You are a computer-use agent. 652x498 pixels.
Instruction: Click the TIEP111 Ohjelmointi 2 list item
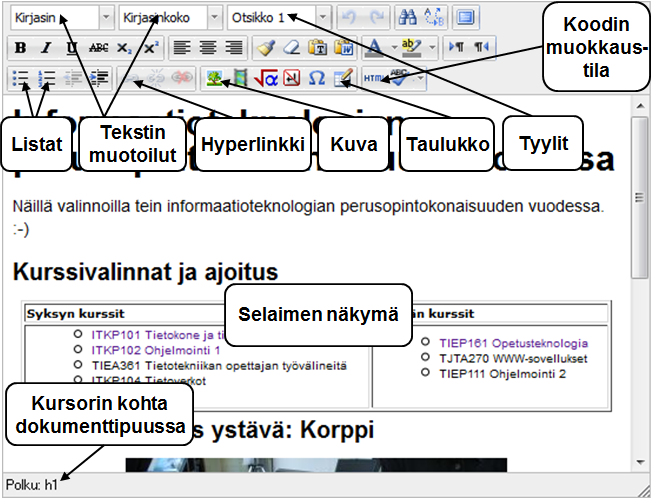point(502,374)
